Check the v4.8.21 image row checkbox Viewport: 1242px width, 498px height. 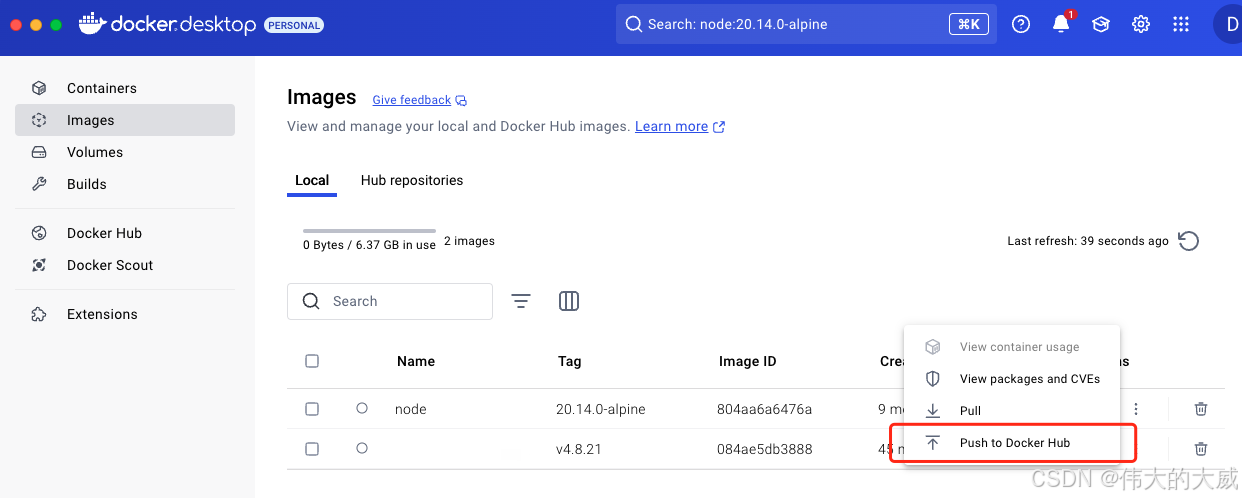312,449
